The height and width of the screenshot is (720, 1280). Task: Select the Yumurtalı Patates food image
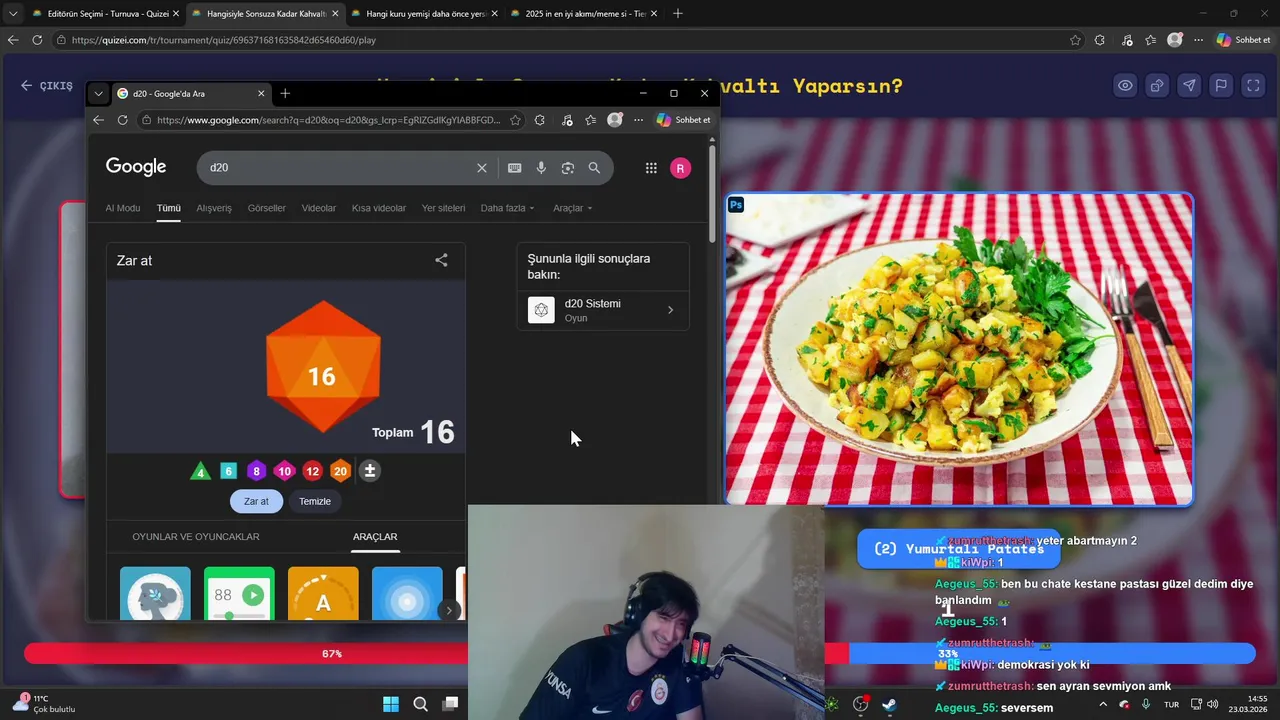[x=959, y=349]
